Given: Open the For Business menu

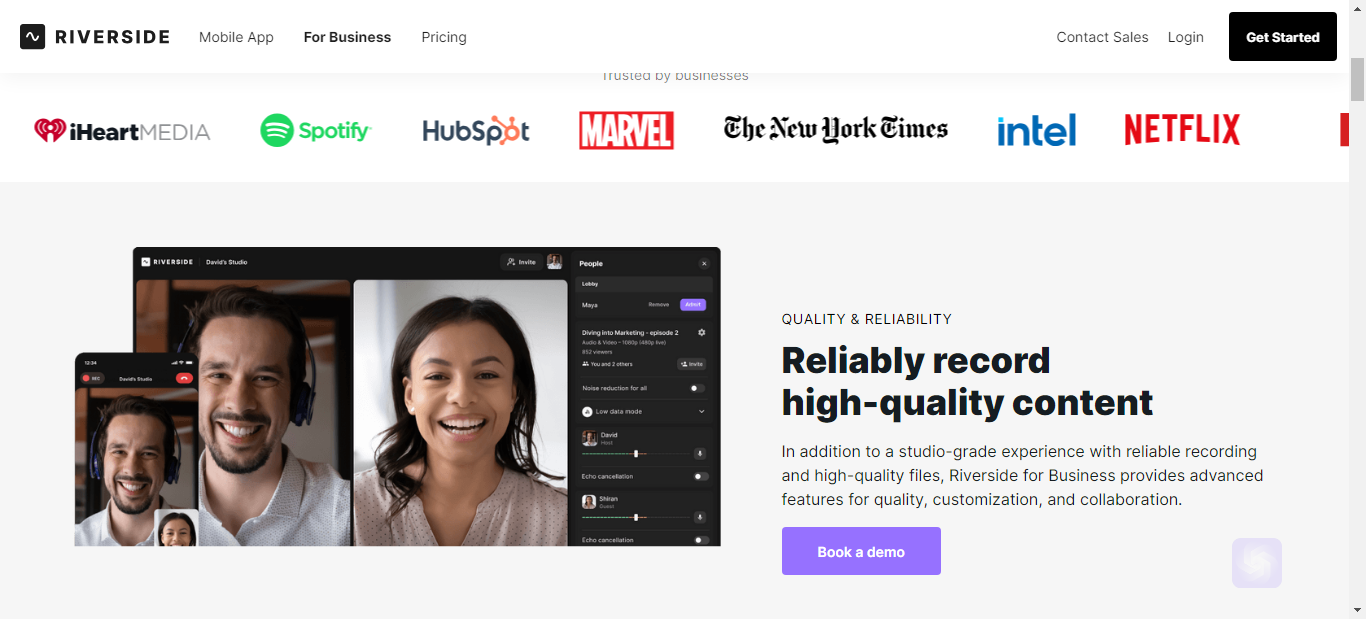Looking at the screenshot, I should 347,37.
